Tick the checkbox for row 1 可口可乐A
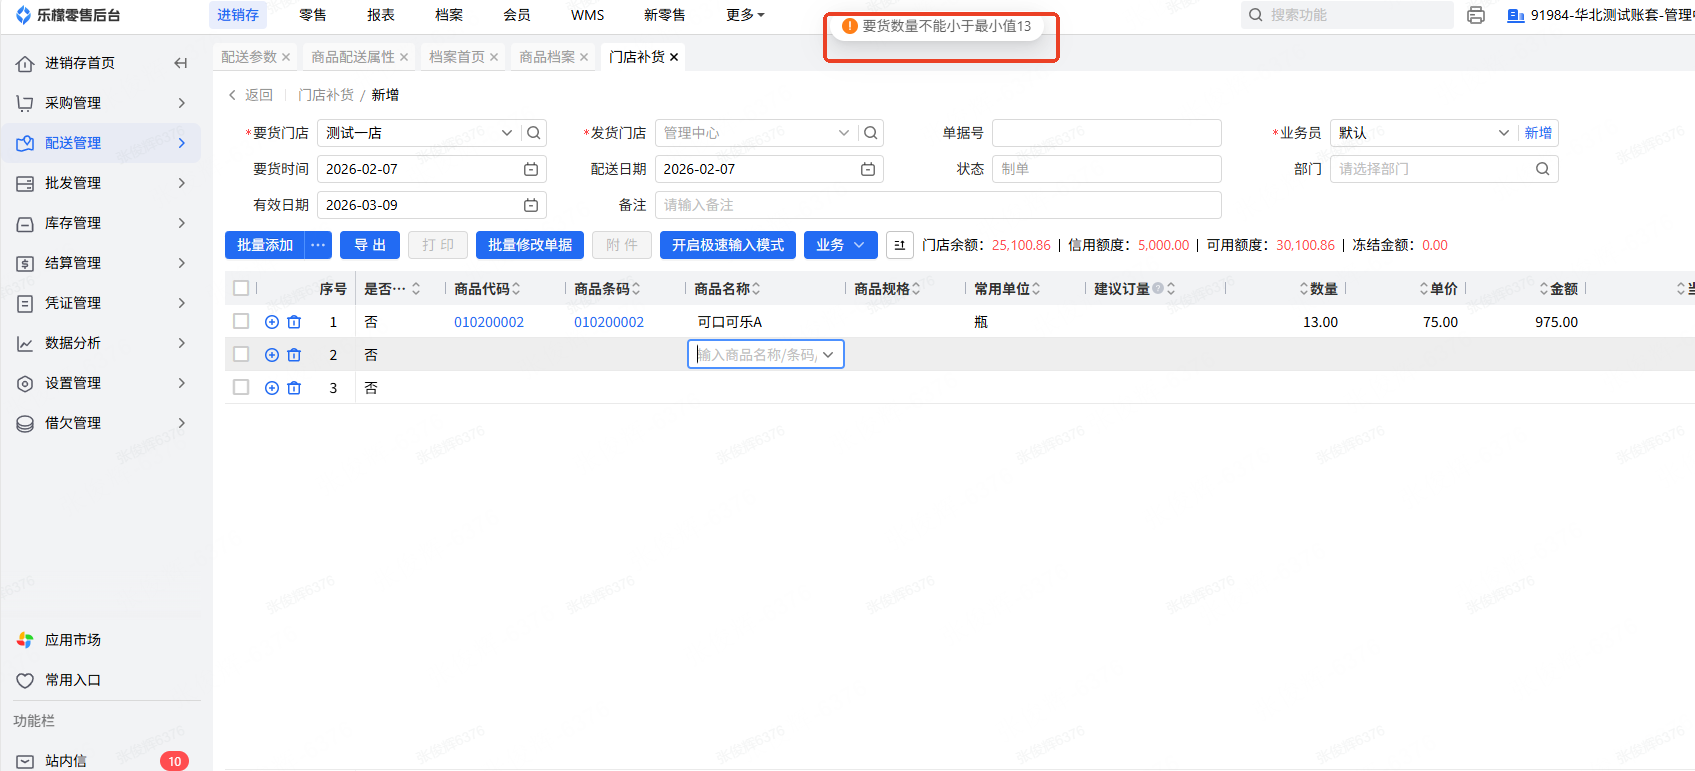The width and height of the screenshot is (1695, 771). point(241,322)
